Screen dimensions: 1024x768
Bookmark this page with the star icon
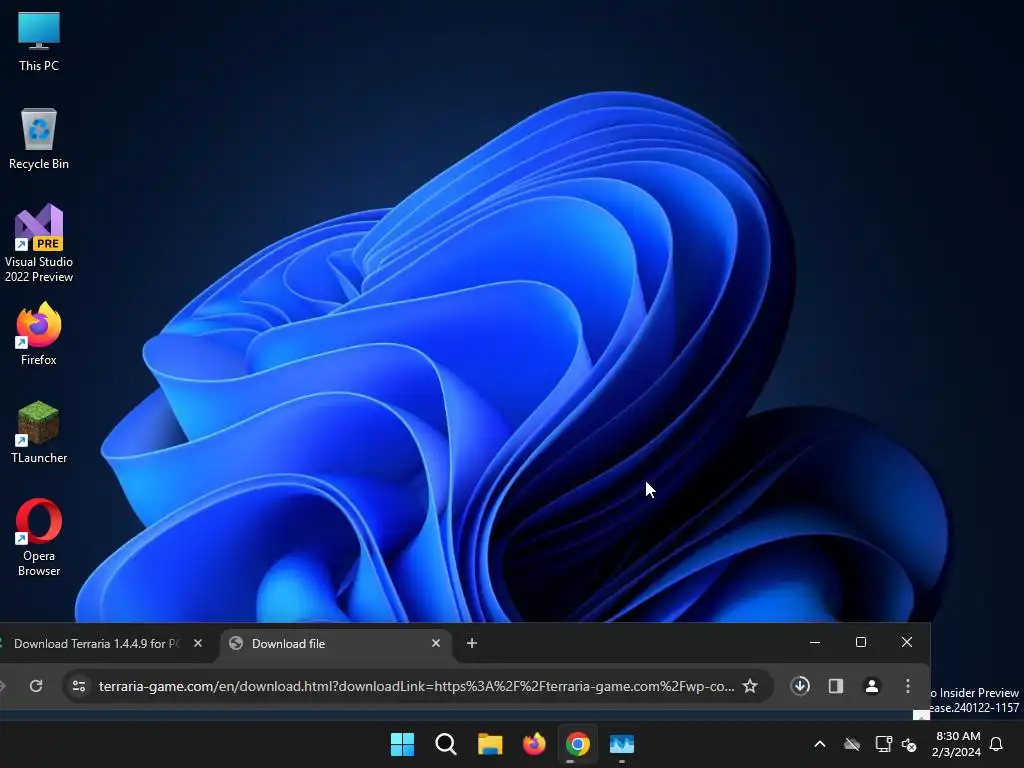tap(750, 686)
